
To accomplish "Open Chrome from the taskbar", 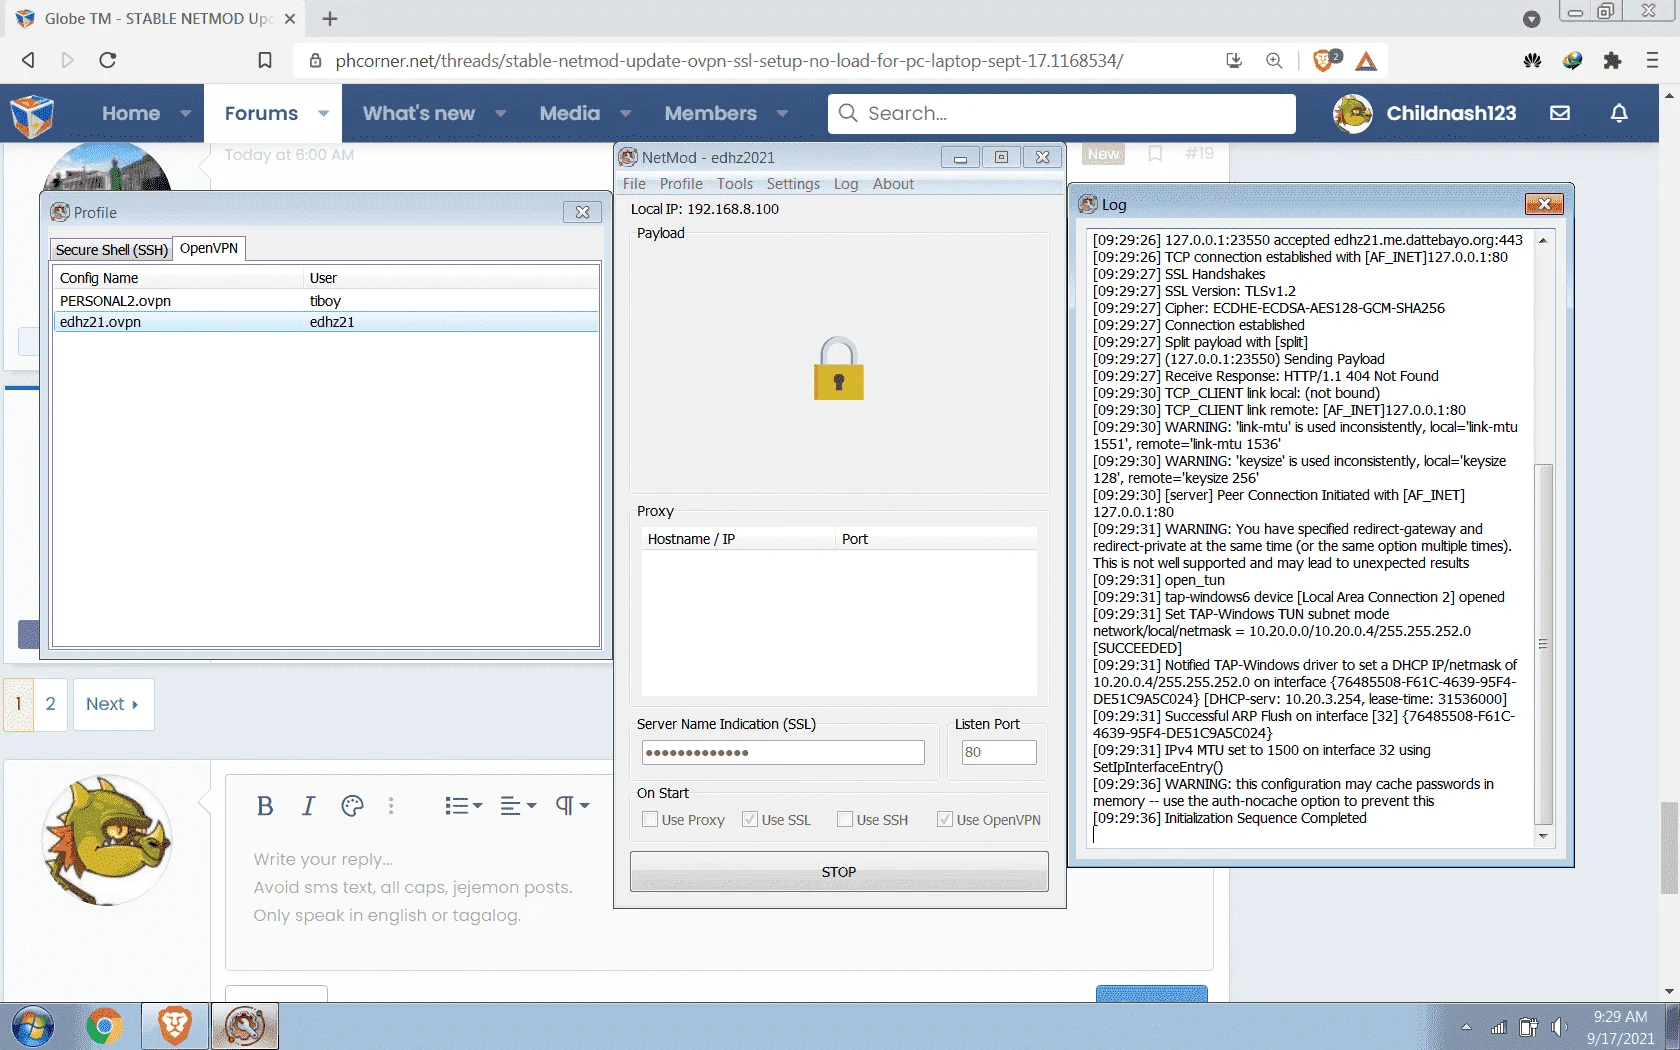I will 103,1027.
